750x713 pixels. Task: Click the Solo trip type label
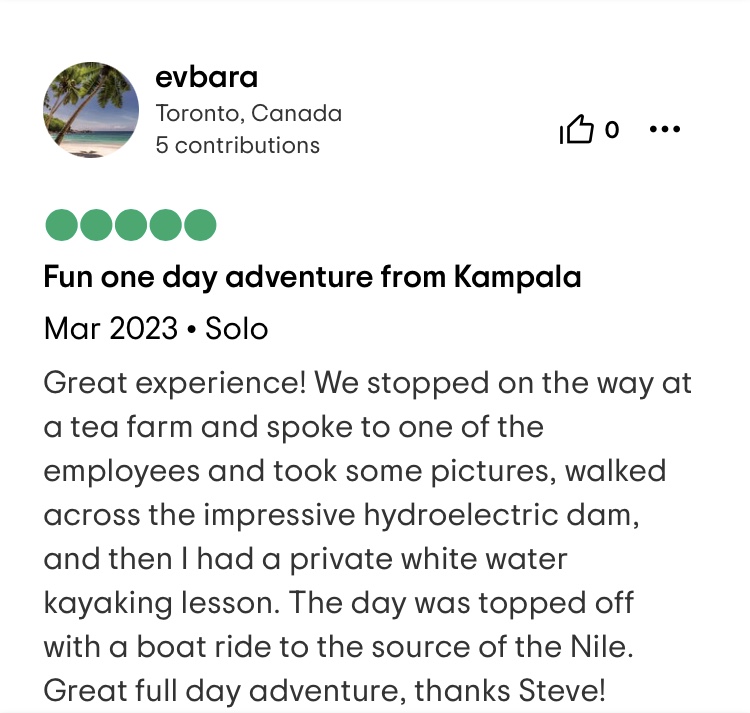coord(237,328)
